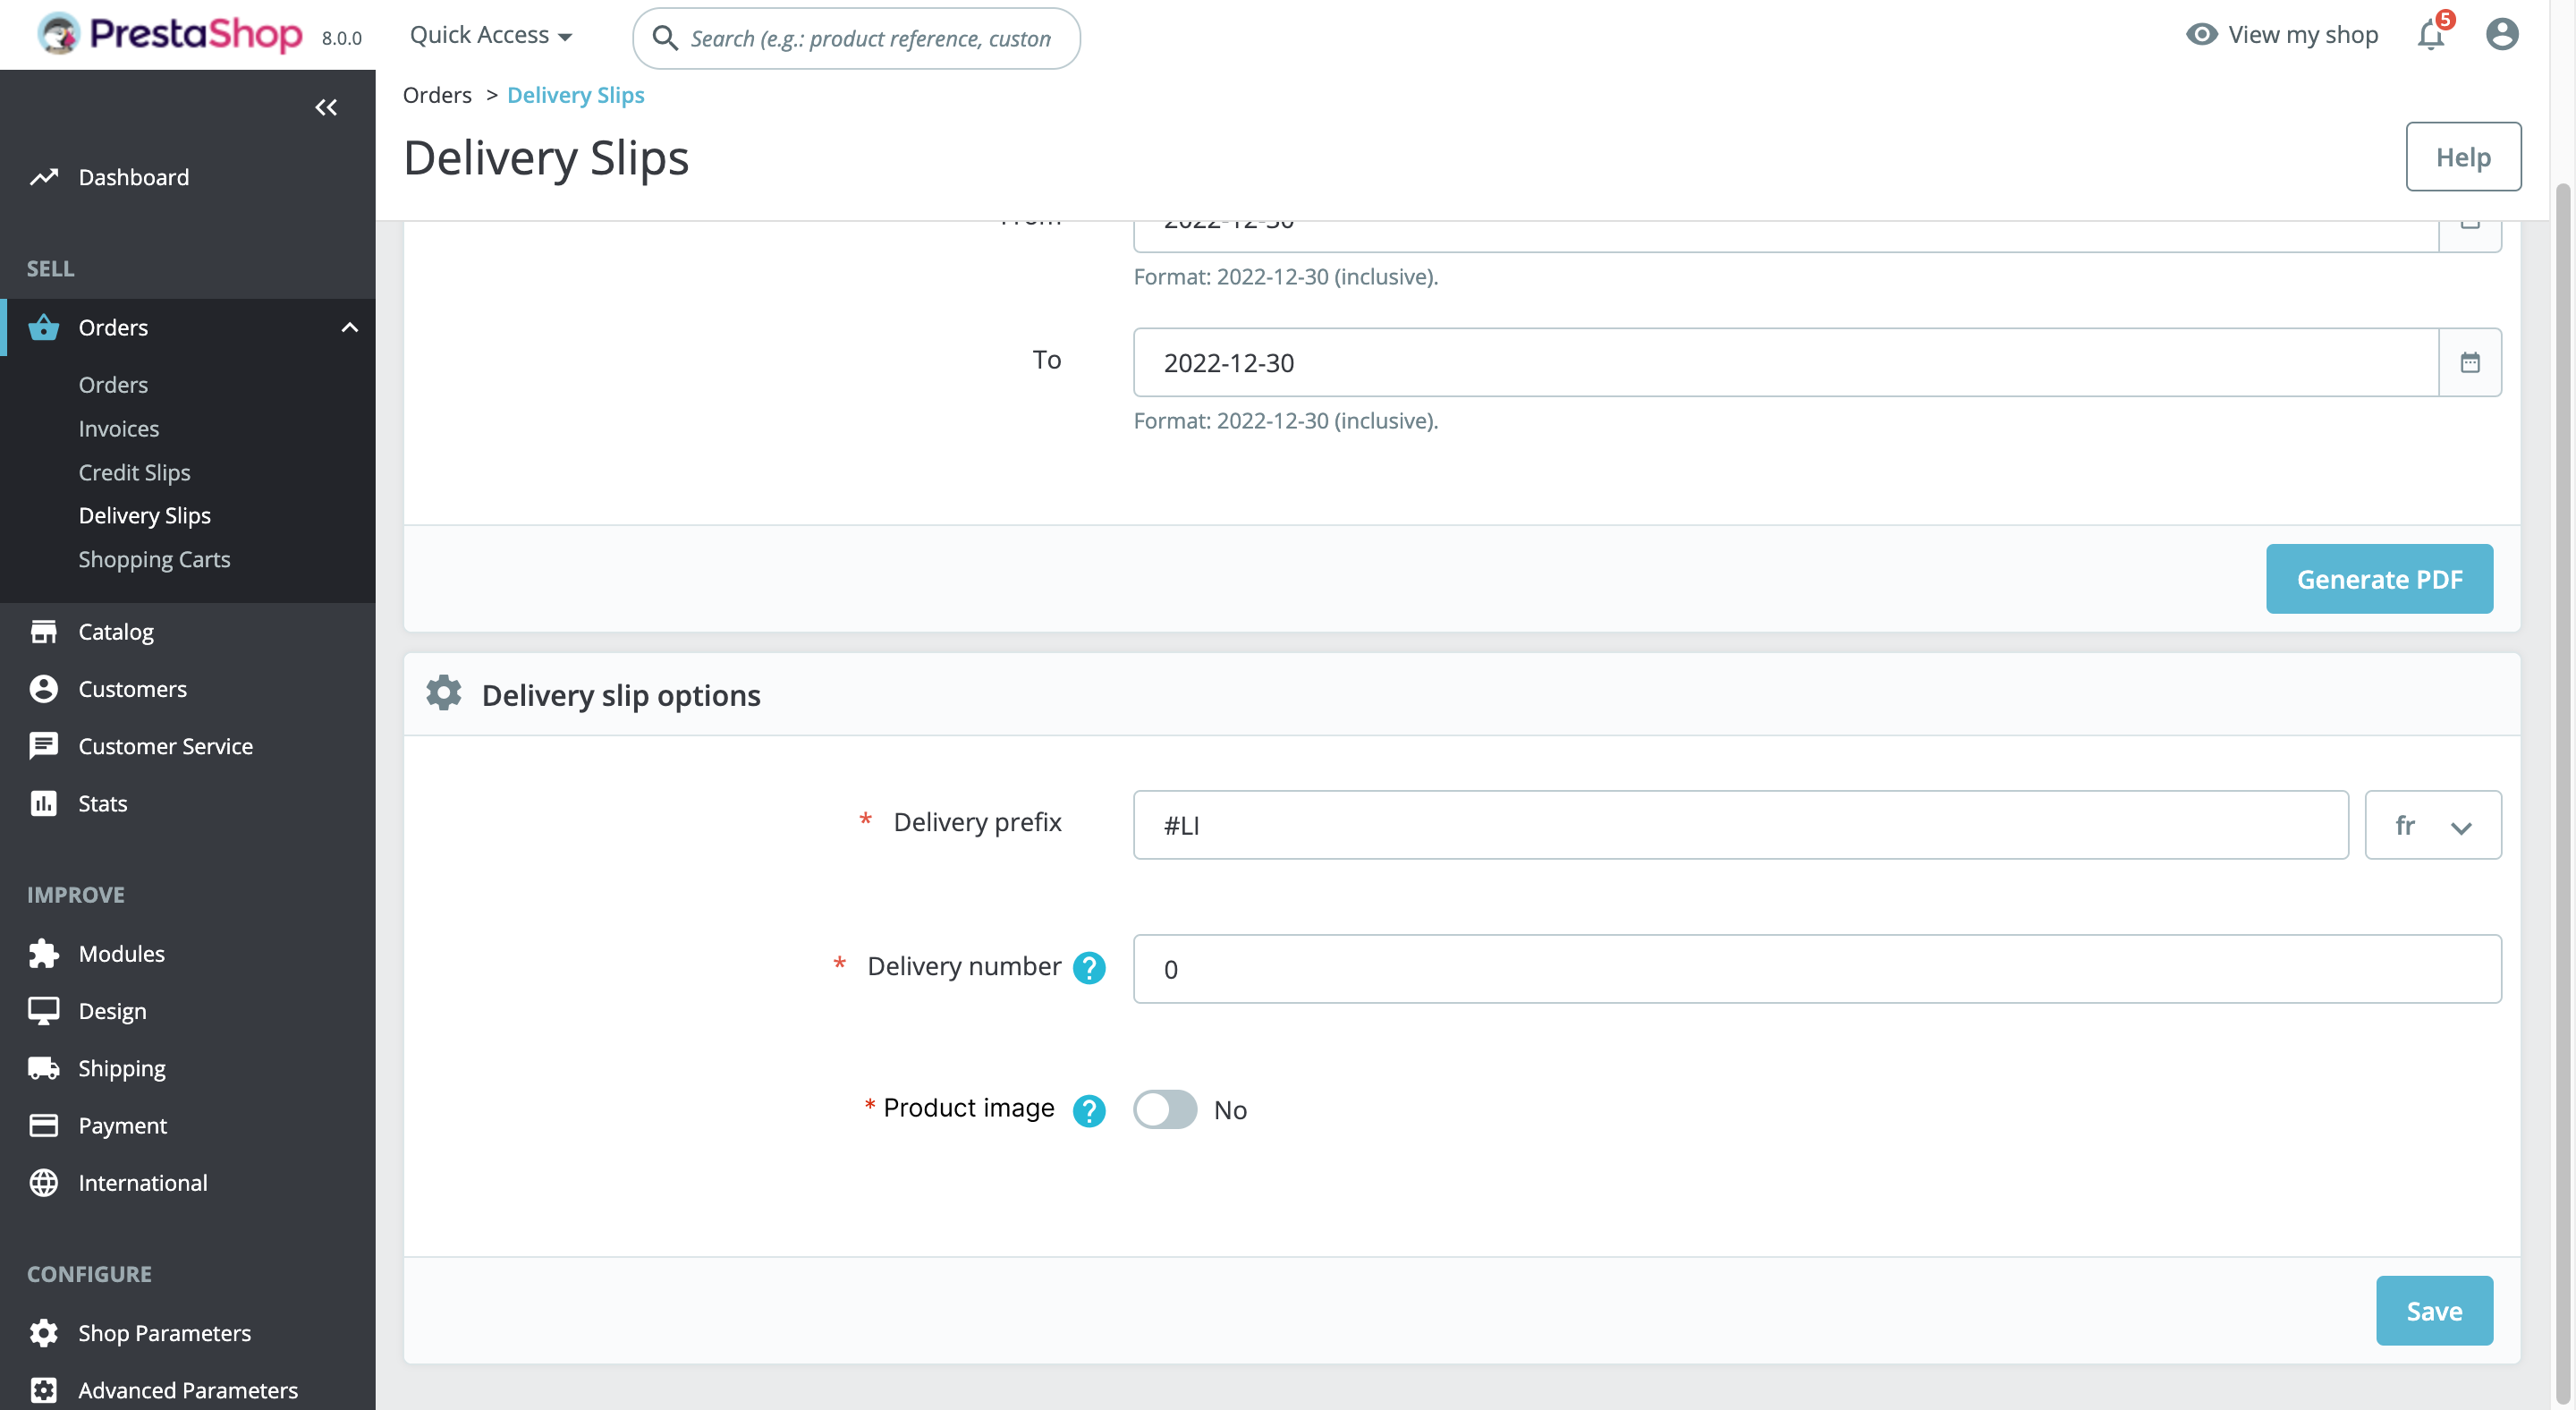2576x1410 pixels.
Task: Click the Shipping truck icon
Action: click(x=44, y=1067)
